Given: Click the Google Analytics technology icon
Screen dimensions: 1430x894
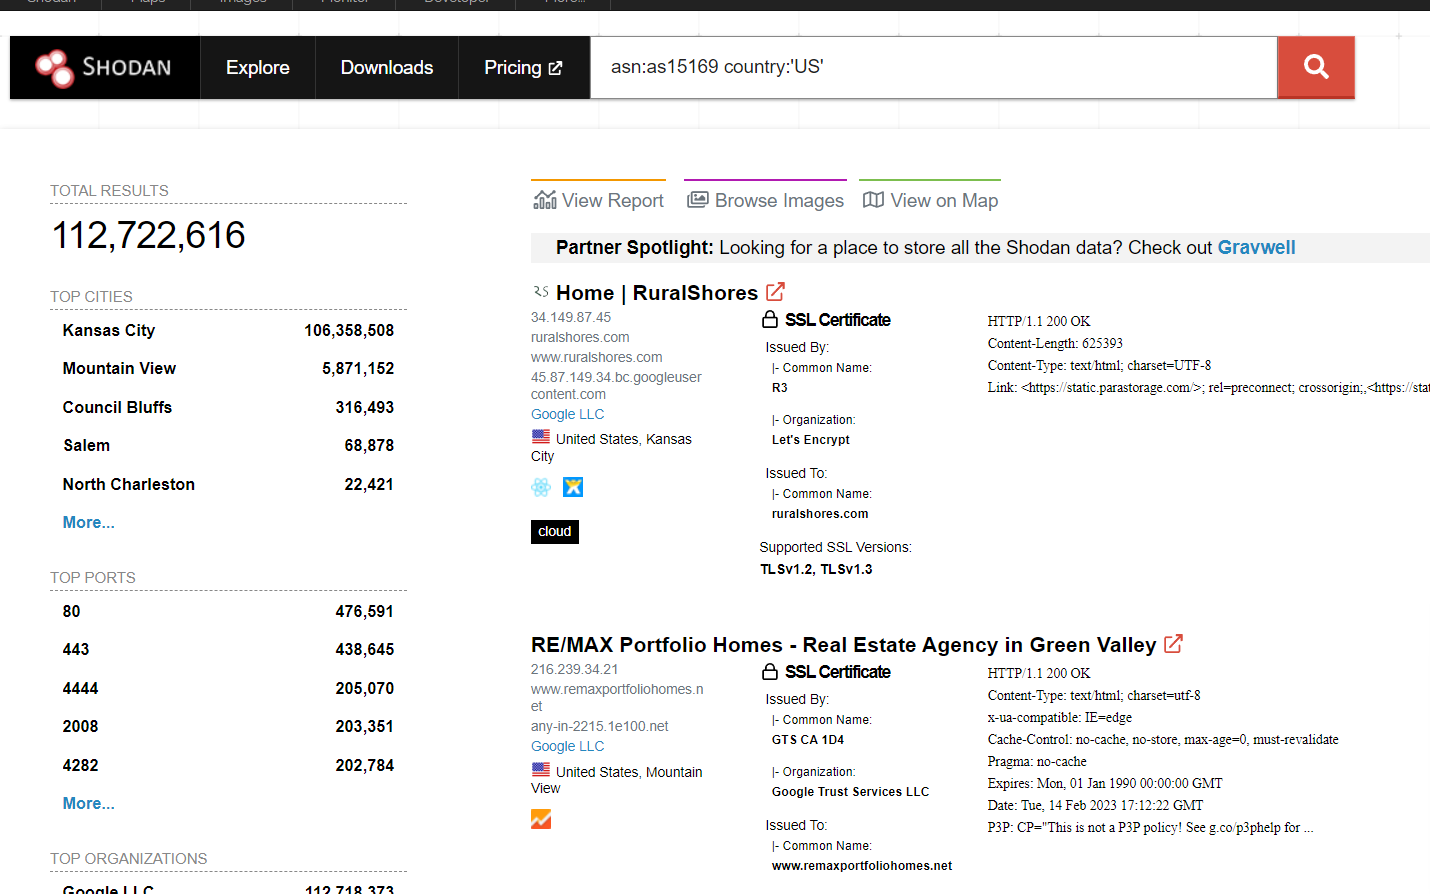Looking at the screenshot, I should pos(541,819).
